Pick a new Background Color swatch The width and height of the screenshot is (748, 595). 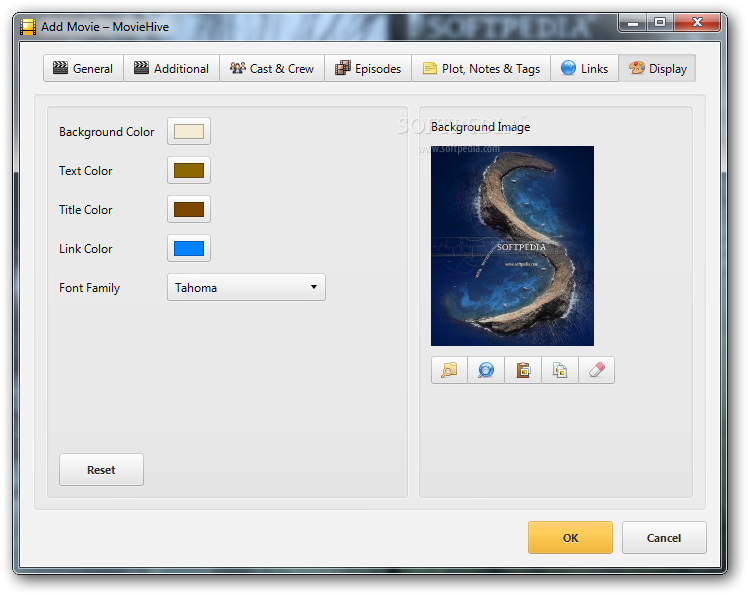189,131
